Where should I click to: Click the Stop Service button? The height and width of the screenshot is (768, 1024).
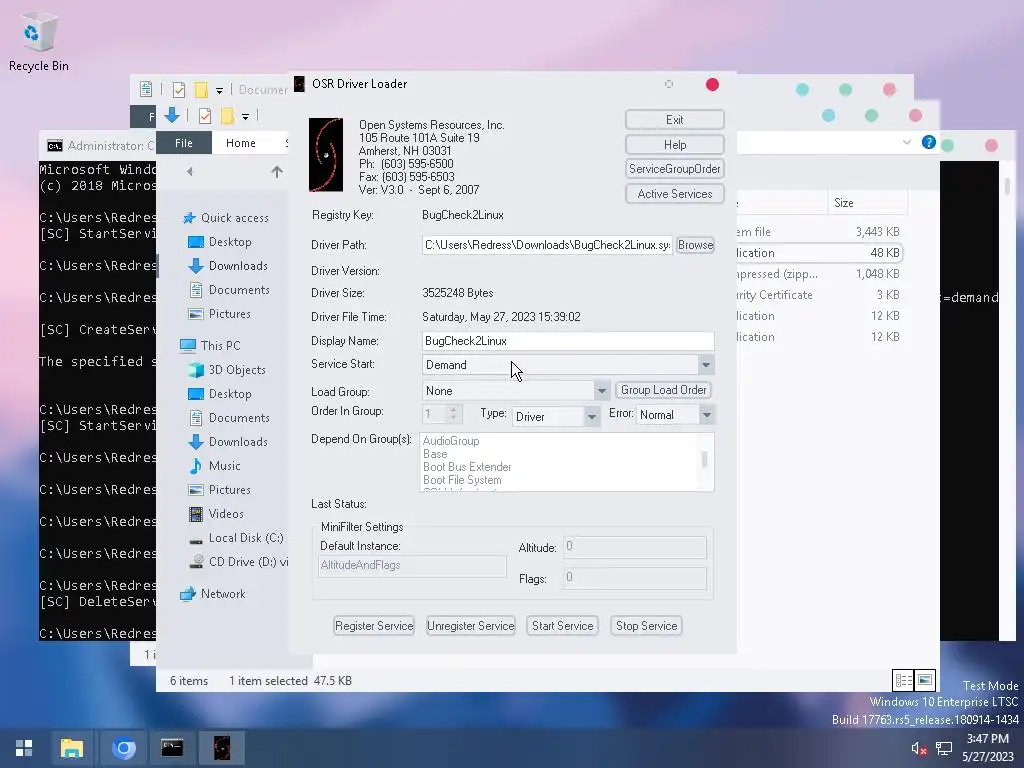pos(646,626)
